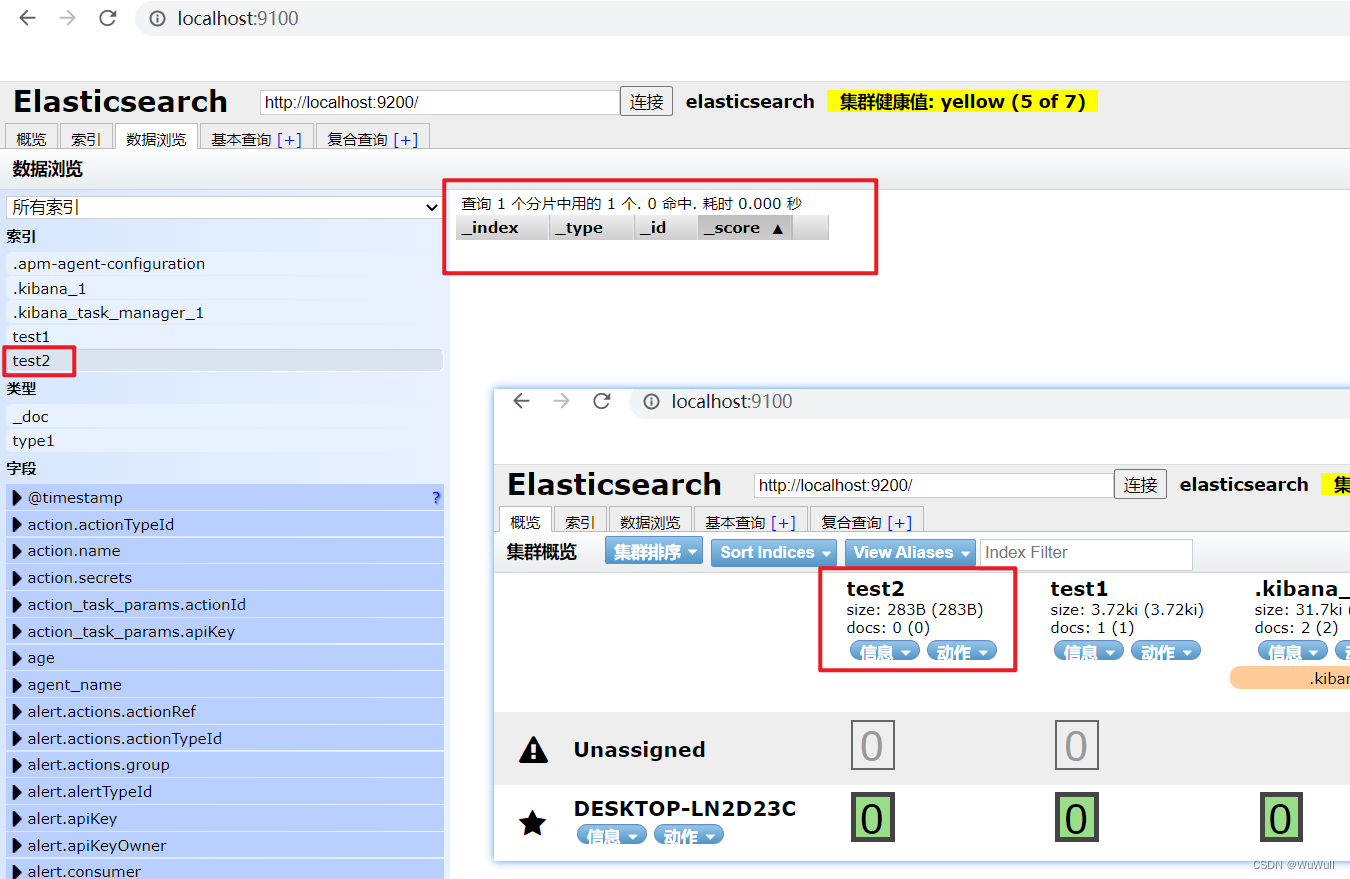The image size is (1350, 879).
Task: Click the green shard 0 under .kibana index
Action: pyautogui.click(x=1280, y=818)
